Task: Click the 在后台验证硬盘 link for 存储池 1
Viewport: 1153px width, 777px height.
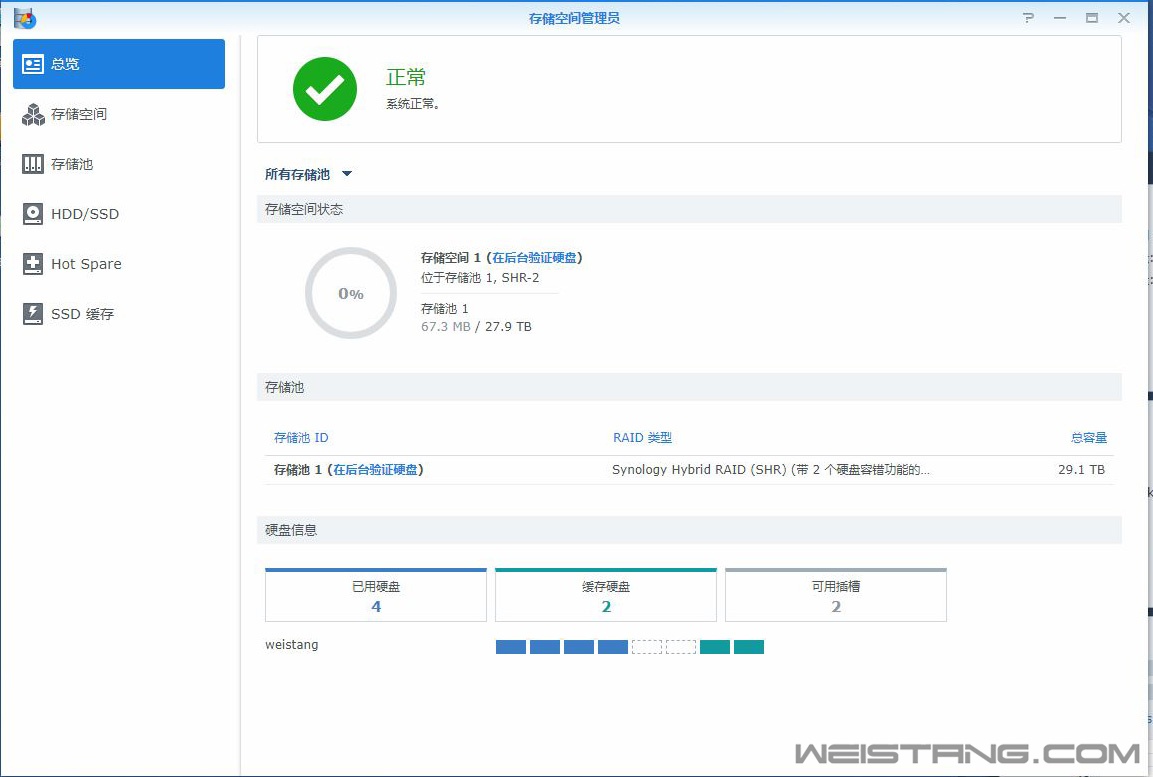Action: coord(378,467)
